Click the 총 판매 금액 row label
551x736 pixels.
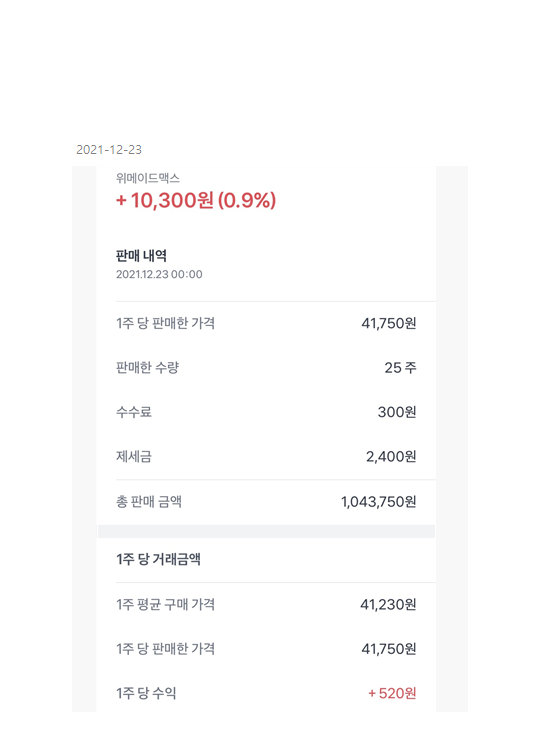click(x=149, y=502)
